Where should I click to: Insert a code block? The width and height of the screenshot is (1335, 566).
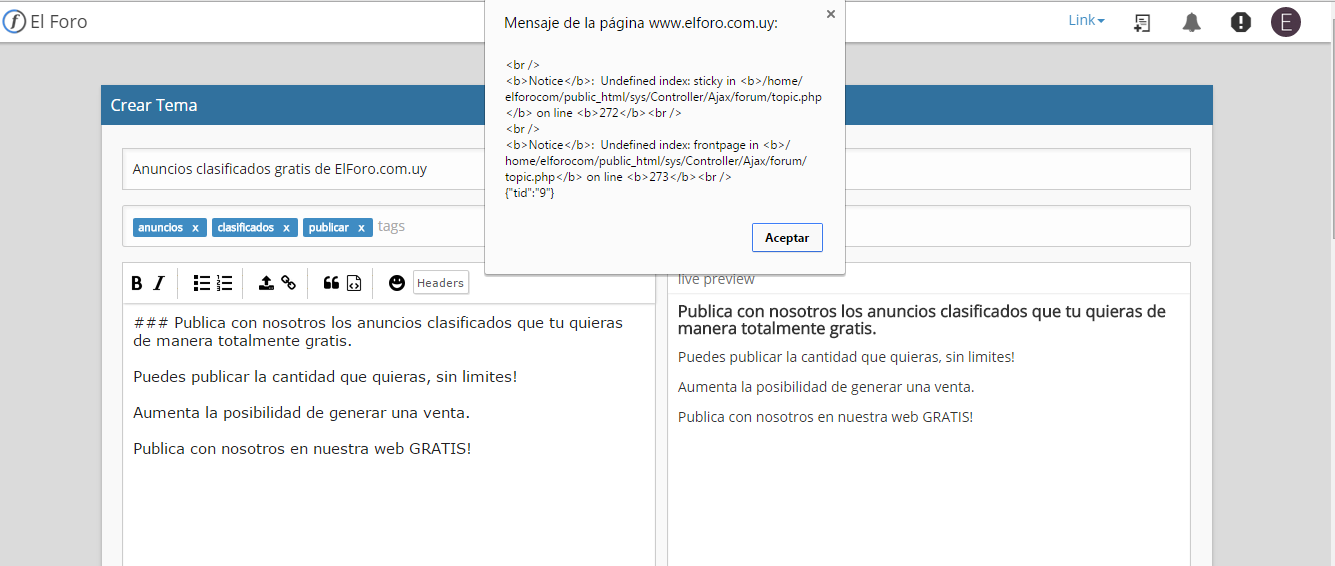[x=354, y=283]
